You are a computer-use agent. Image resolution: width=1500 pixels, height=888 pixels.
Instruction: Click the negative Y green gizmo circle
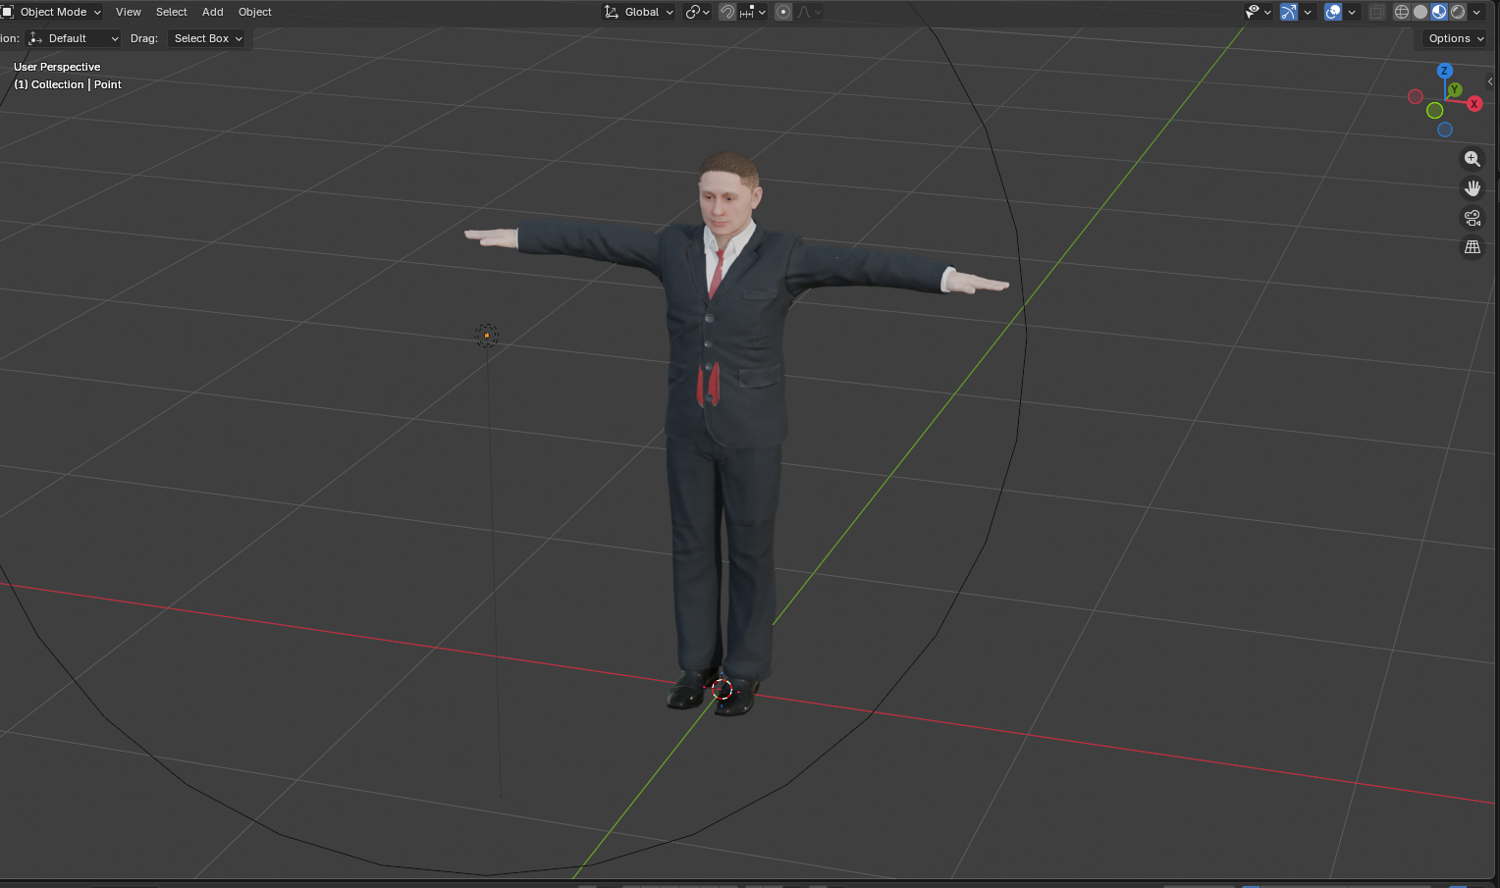pyautogui.click(x=1434, y=110)
